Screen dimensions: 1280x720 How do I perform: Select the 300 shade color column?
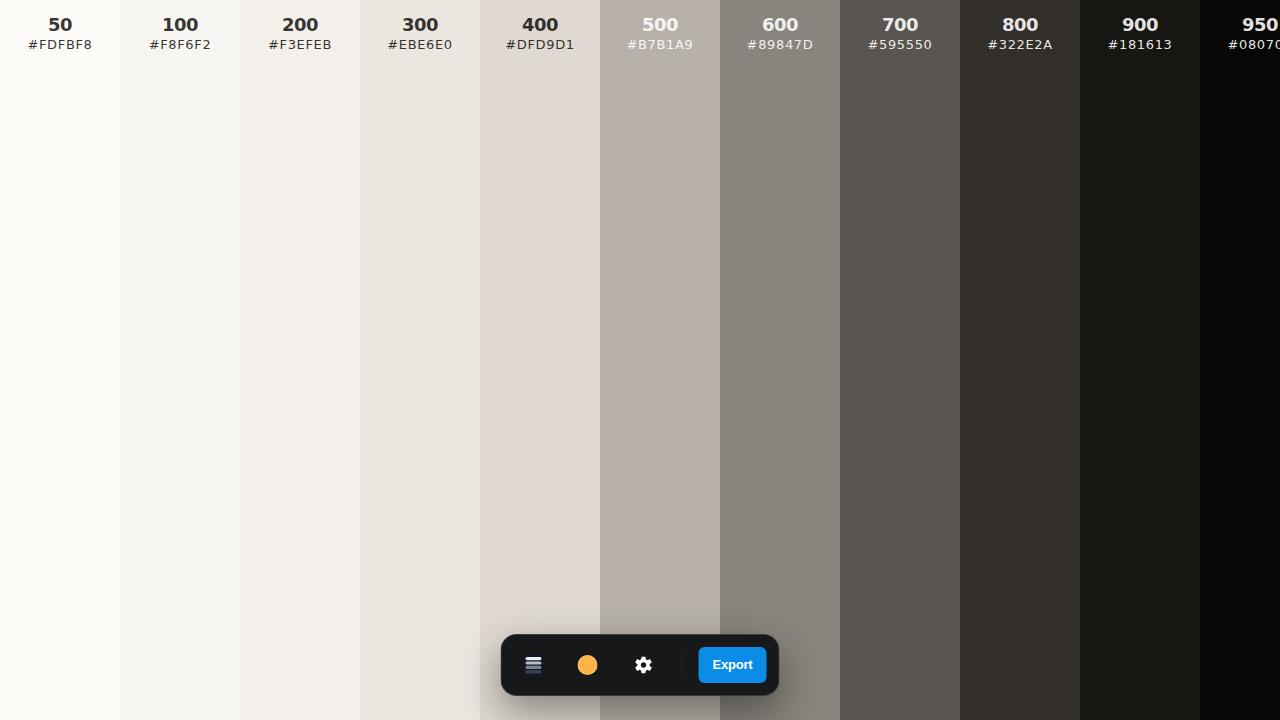(x=420, y=360)
